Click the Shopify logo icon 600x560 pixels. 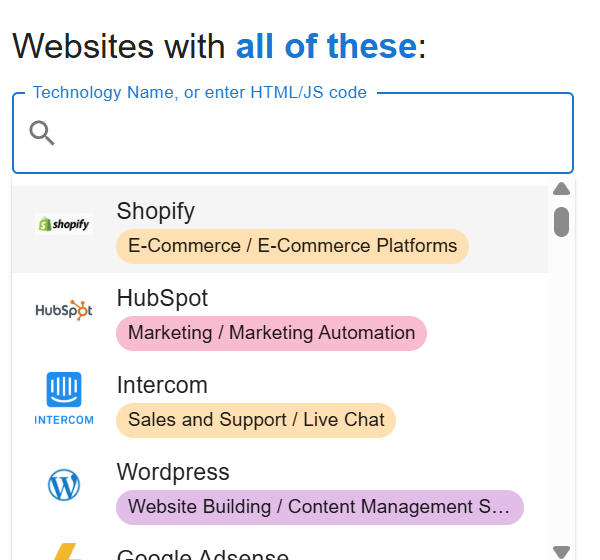(64, 225)
